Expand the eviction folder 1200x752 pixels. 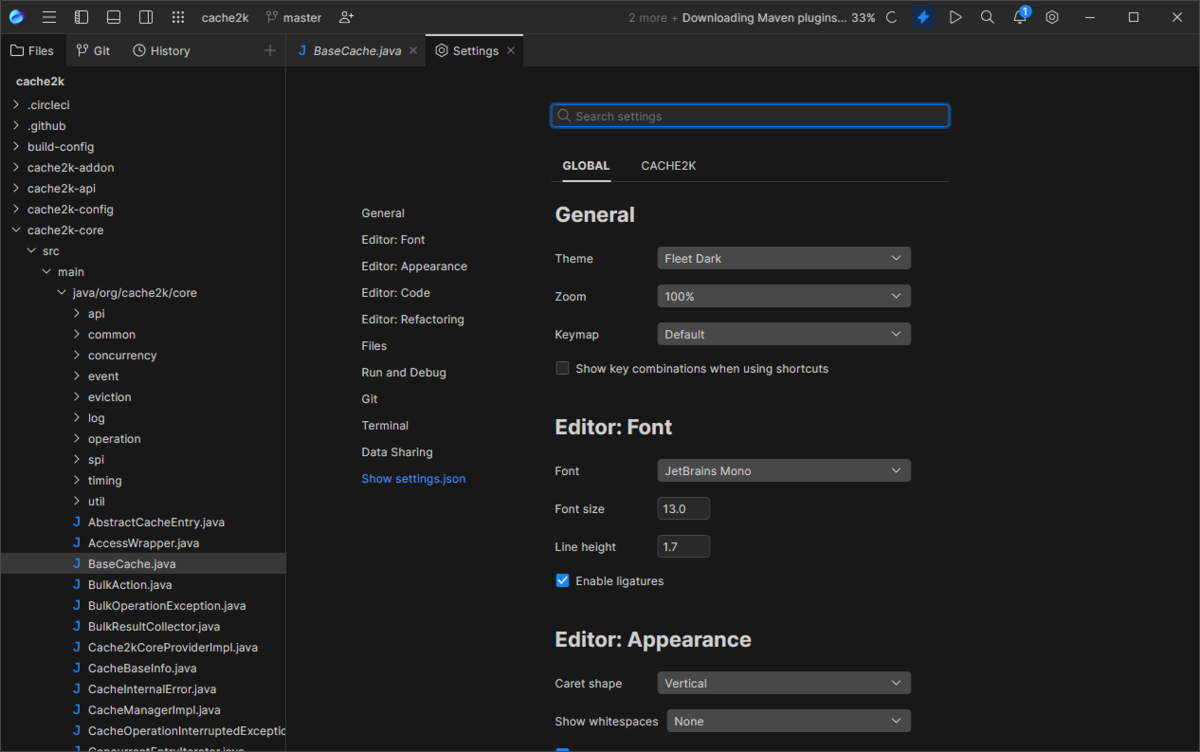(77, 397)
